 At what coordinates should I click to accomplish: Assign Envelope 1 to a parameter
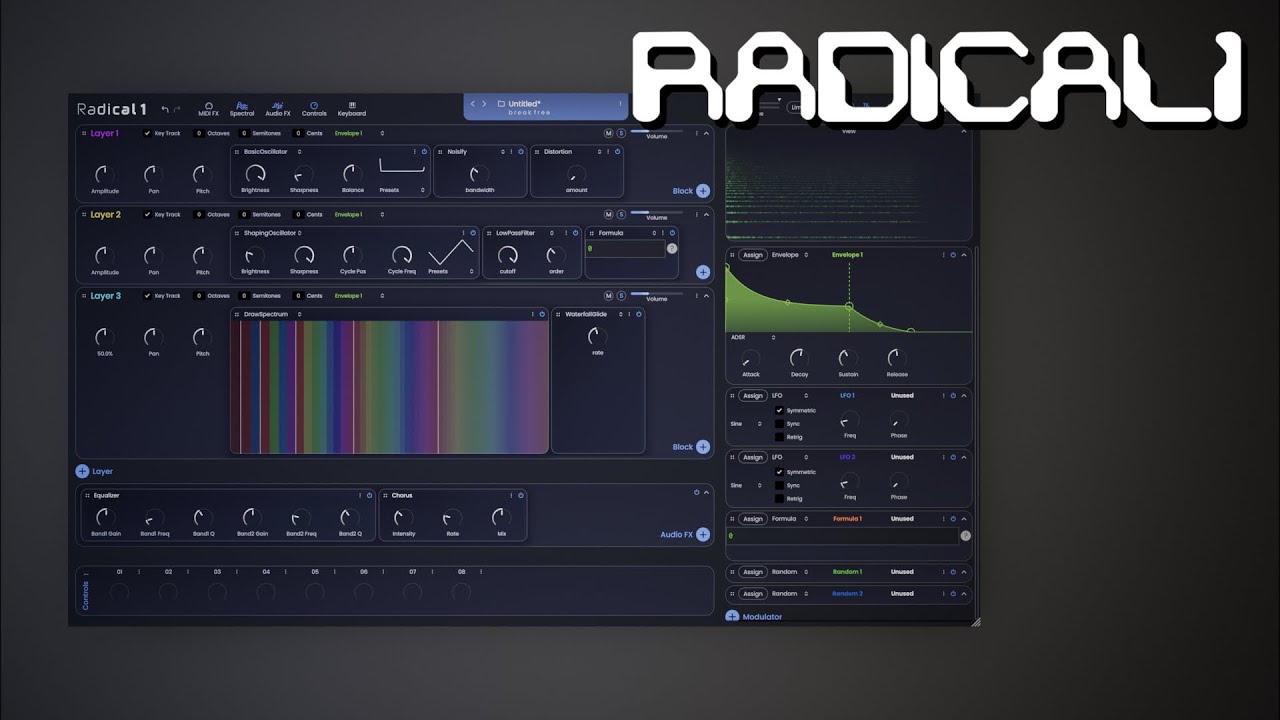click(753, 255)
